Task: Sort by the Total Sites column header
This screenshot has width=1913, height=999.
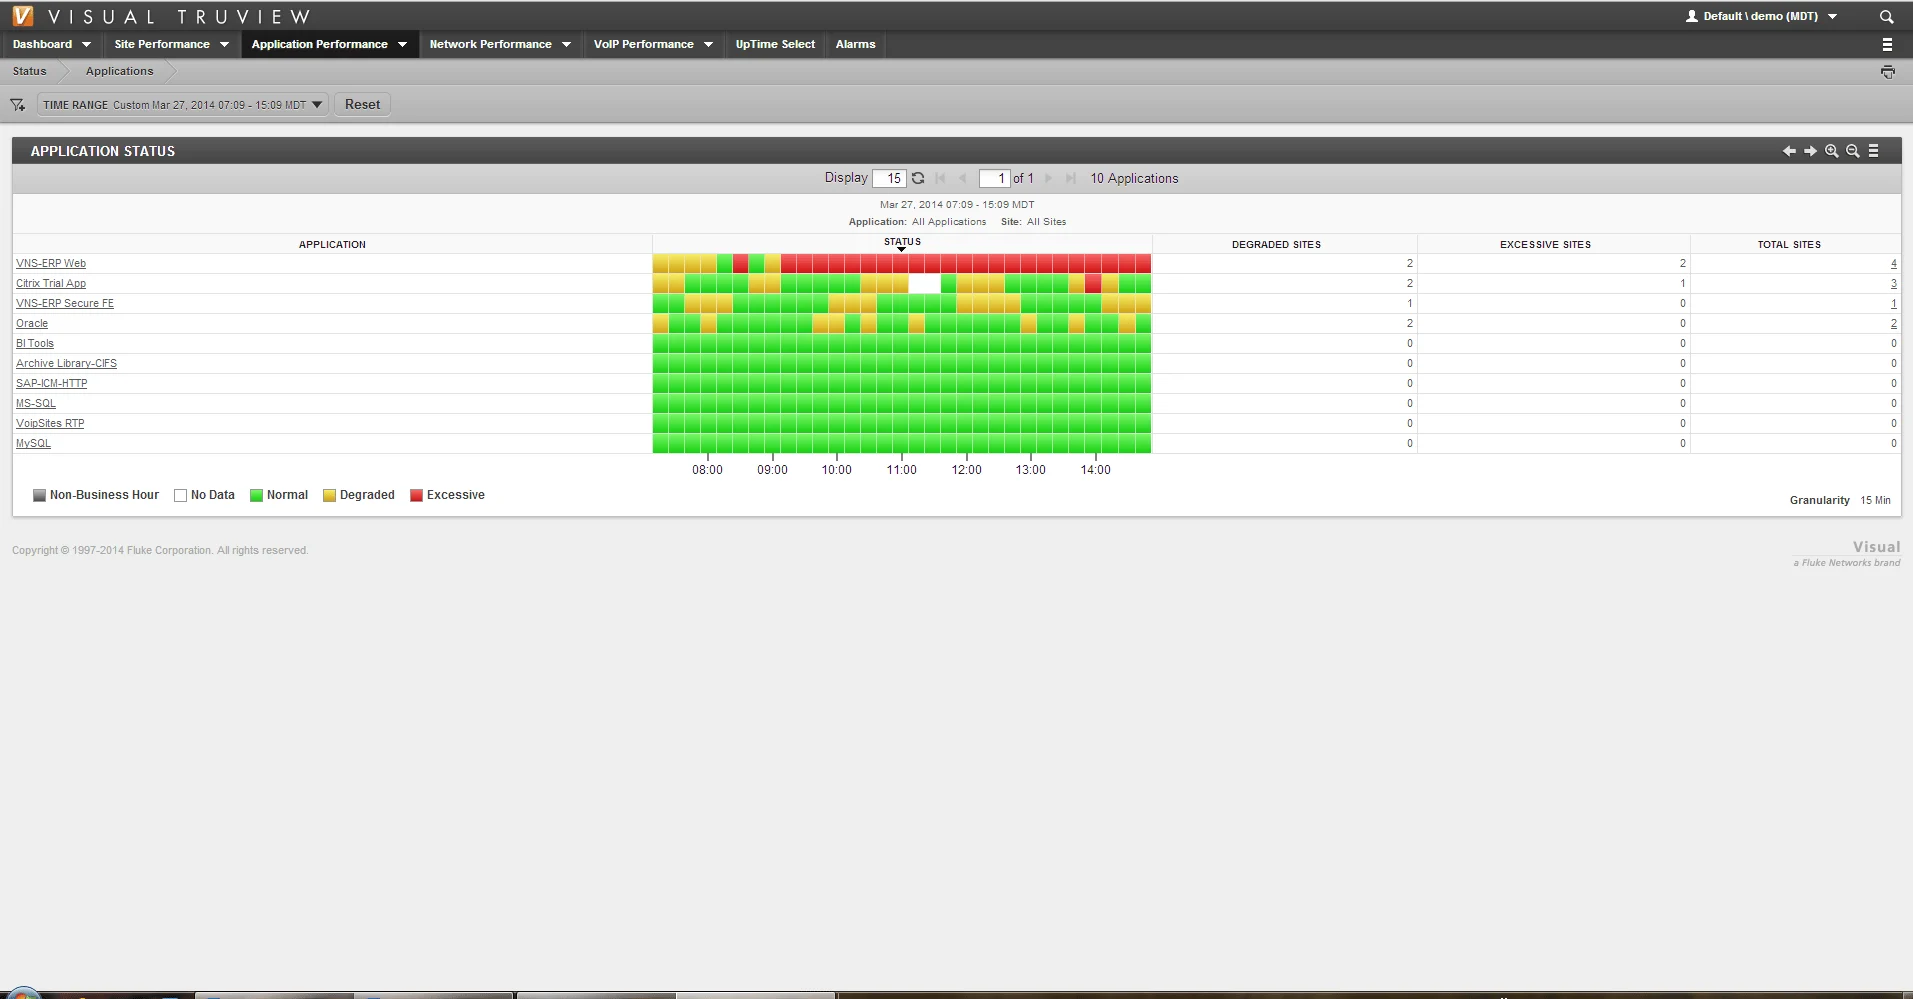Action: pyautogui.click(x=1789, y=245)
